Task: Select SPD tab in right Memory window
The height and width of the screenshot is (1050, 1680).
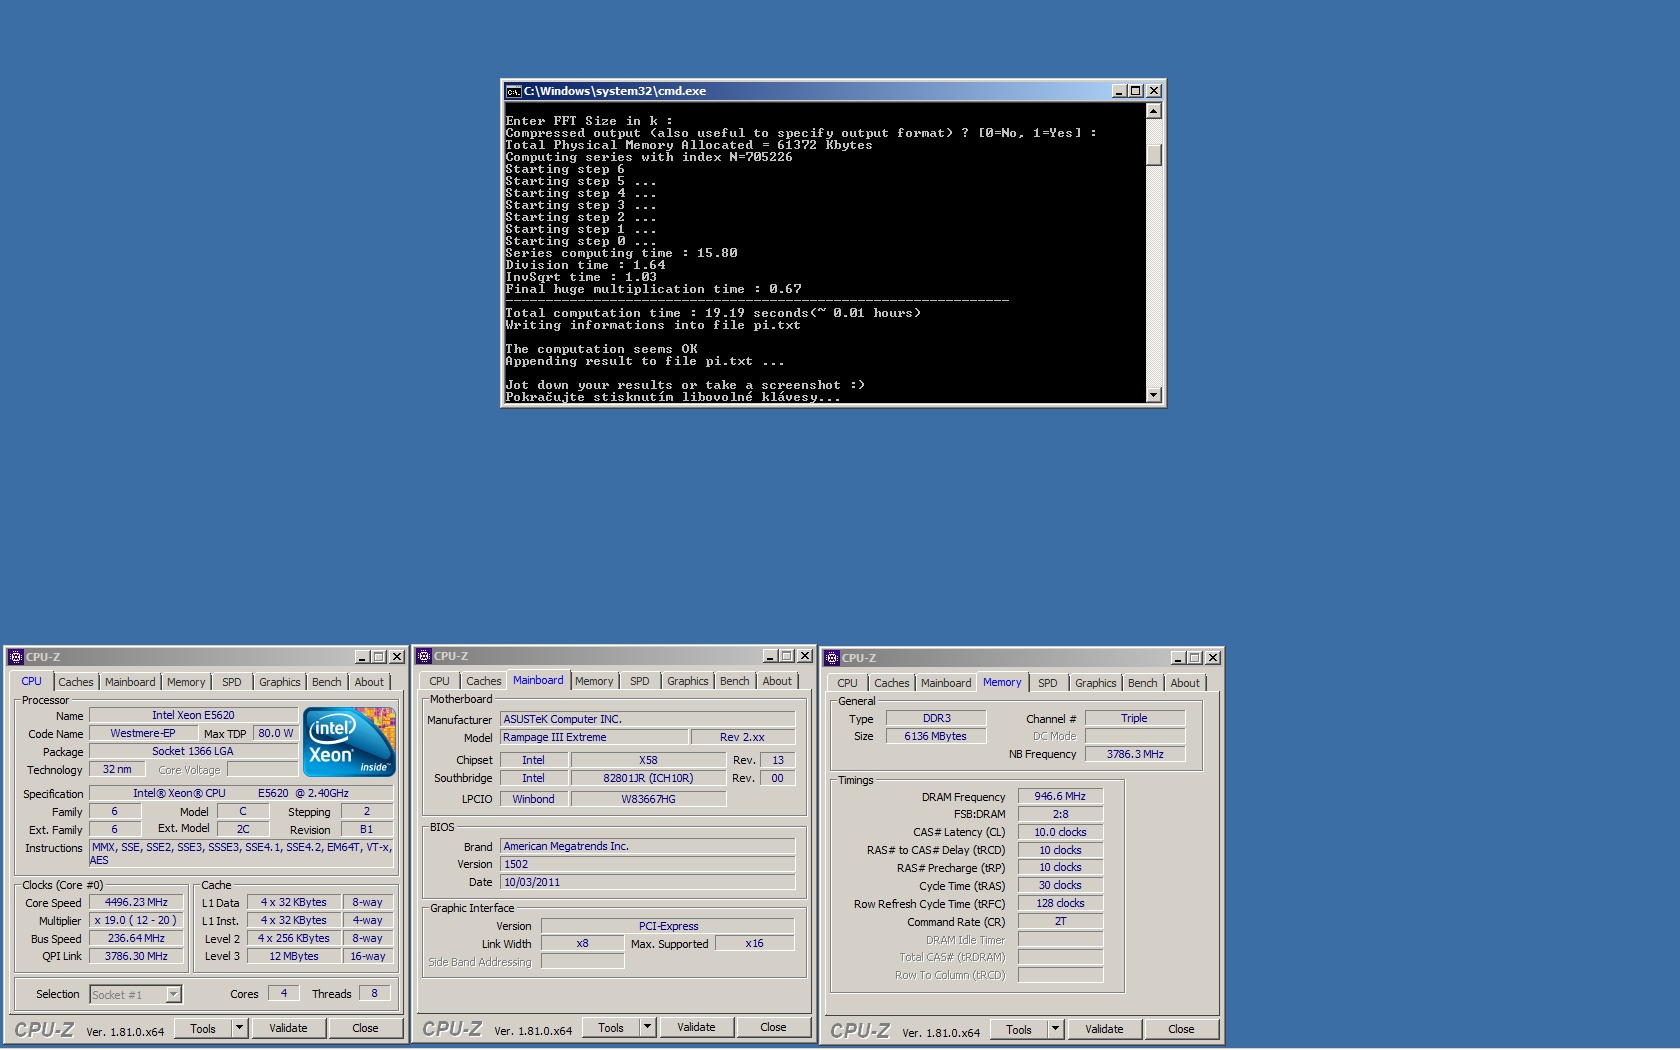Action: coord(1048,683)
